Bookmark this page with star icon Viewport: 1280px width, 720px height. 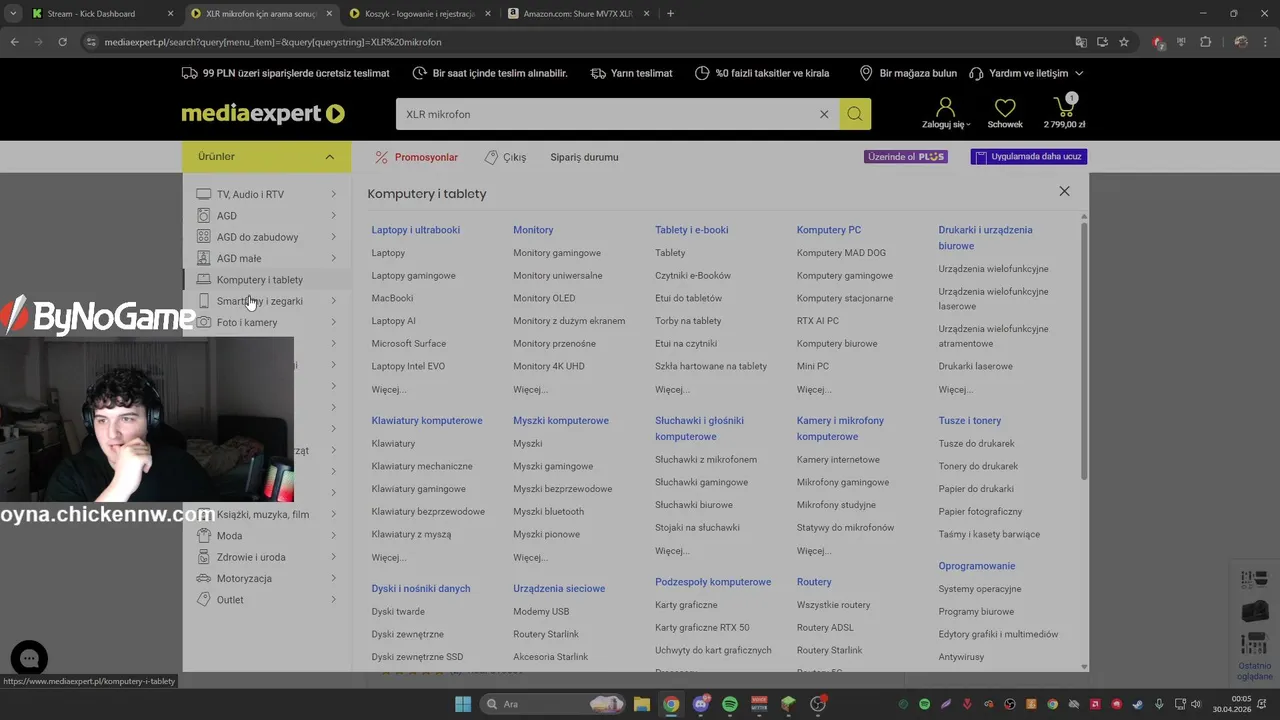pyautogui.click(x=1124, y=42)
